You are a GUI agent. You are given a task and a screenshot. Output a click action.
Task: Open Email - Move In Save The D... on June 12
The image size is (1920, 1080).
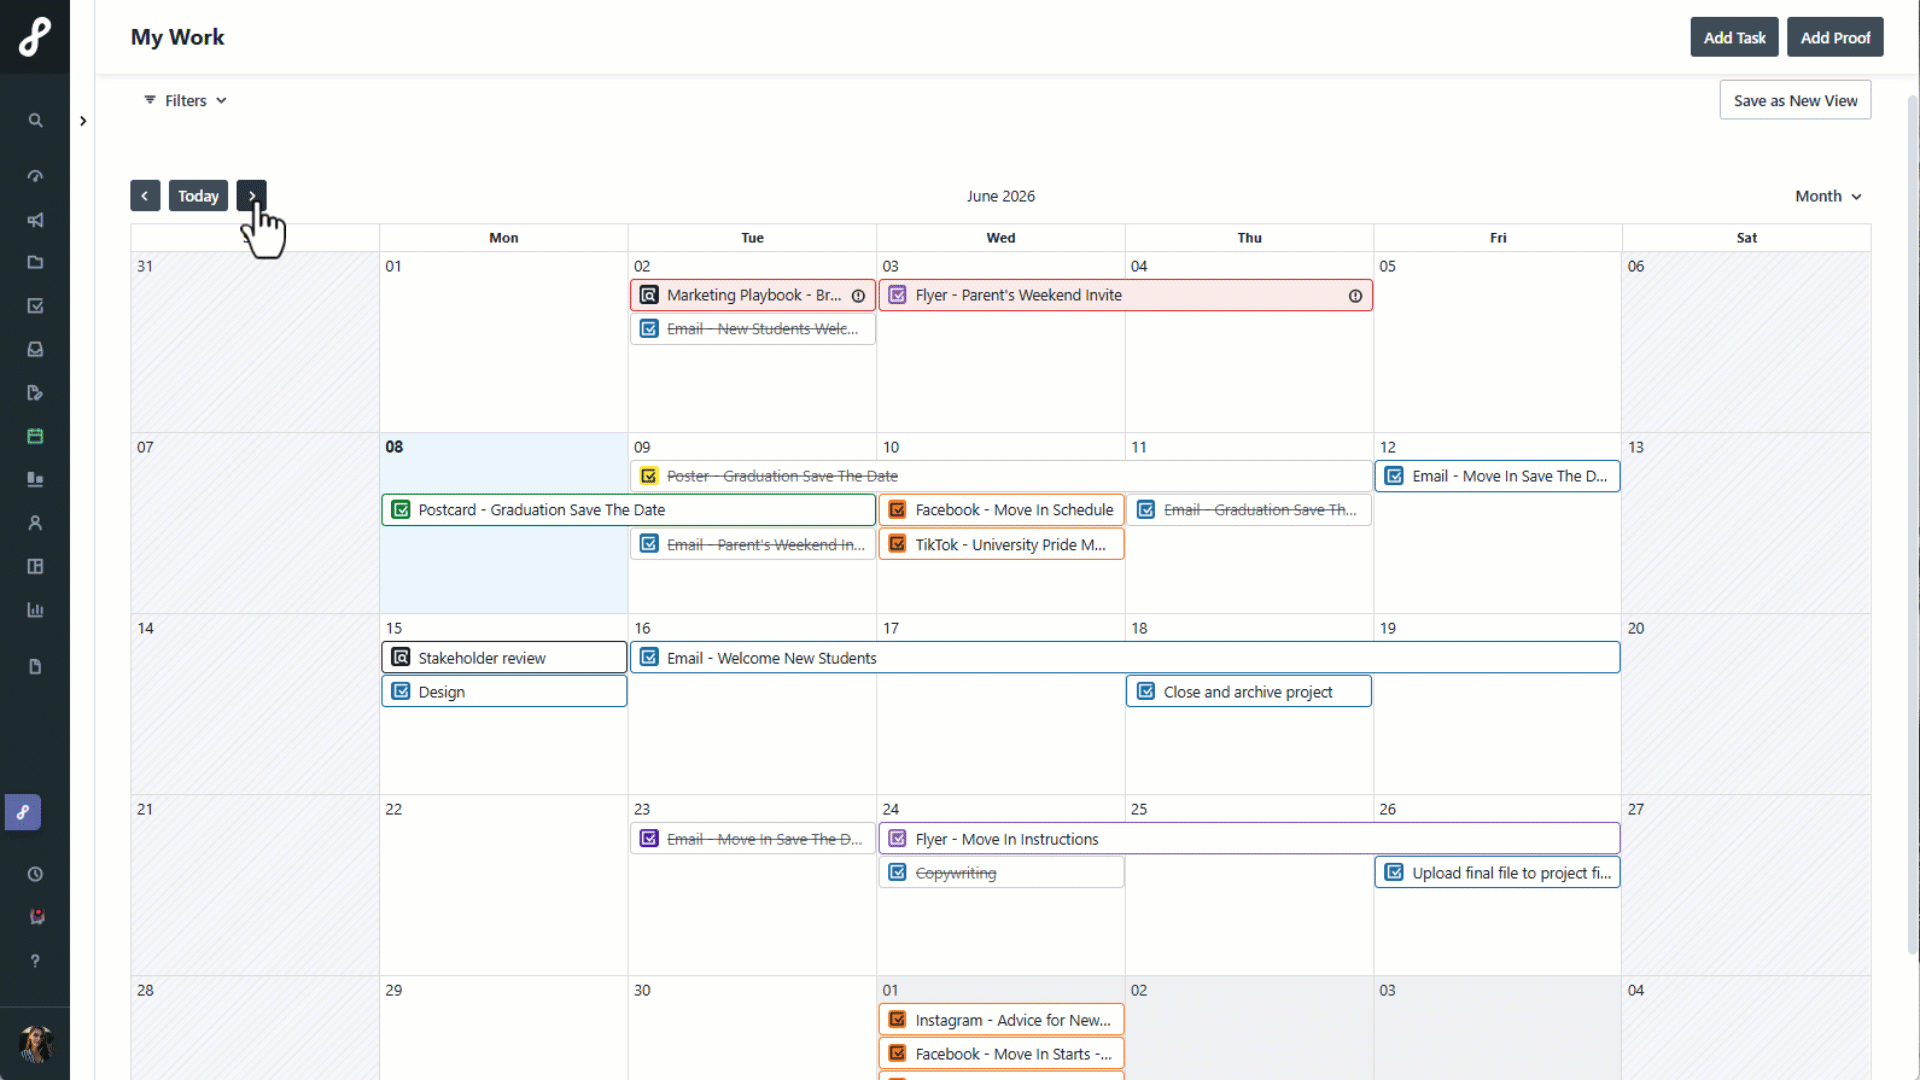coord(1497,476)
